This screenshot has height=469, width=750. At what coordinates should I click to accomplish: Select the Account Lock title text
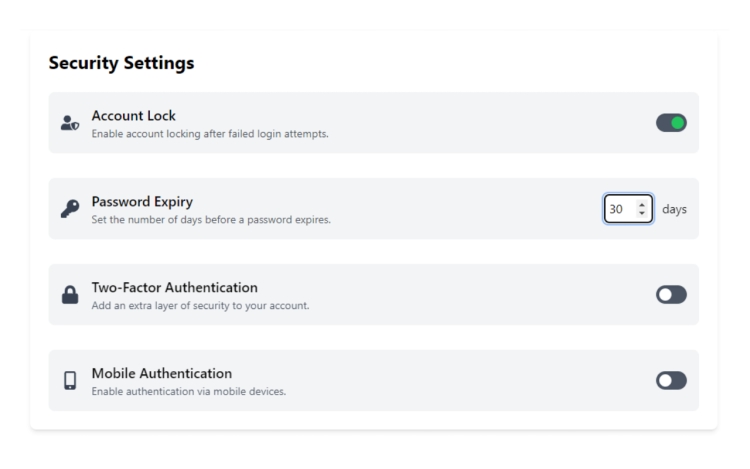[133, 116]
